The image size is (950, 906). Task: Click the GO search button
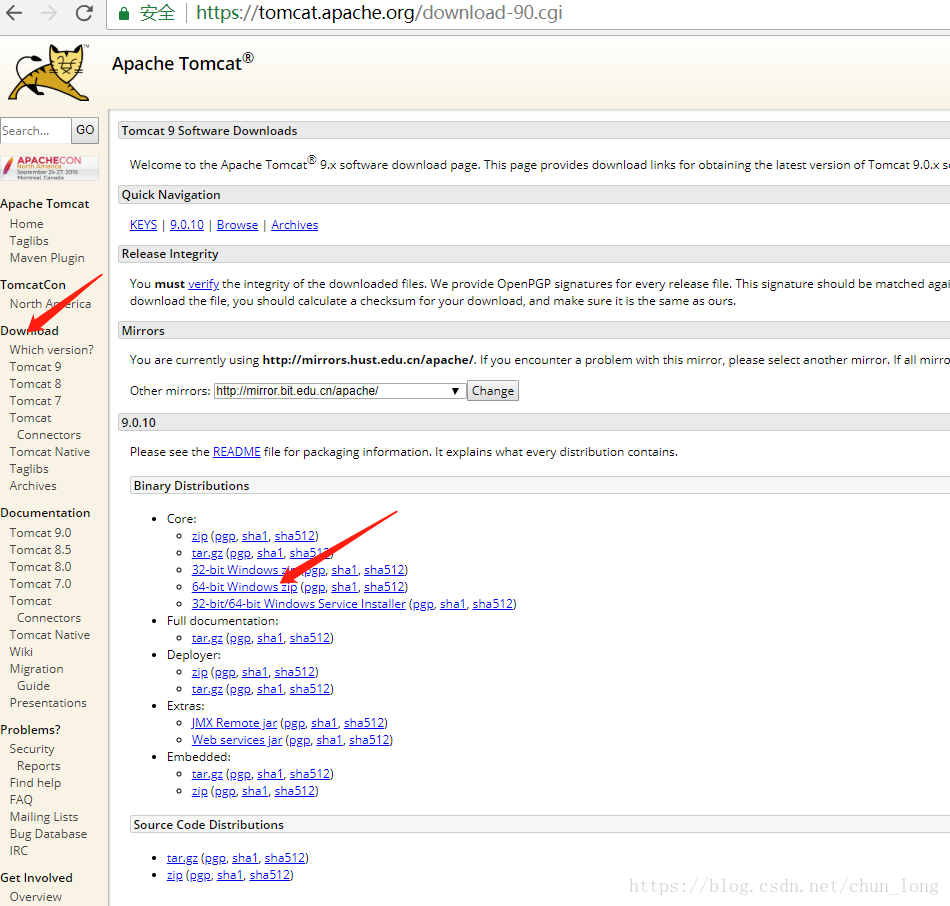point(85,130)
